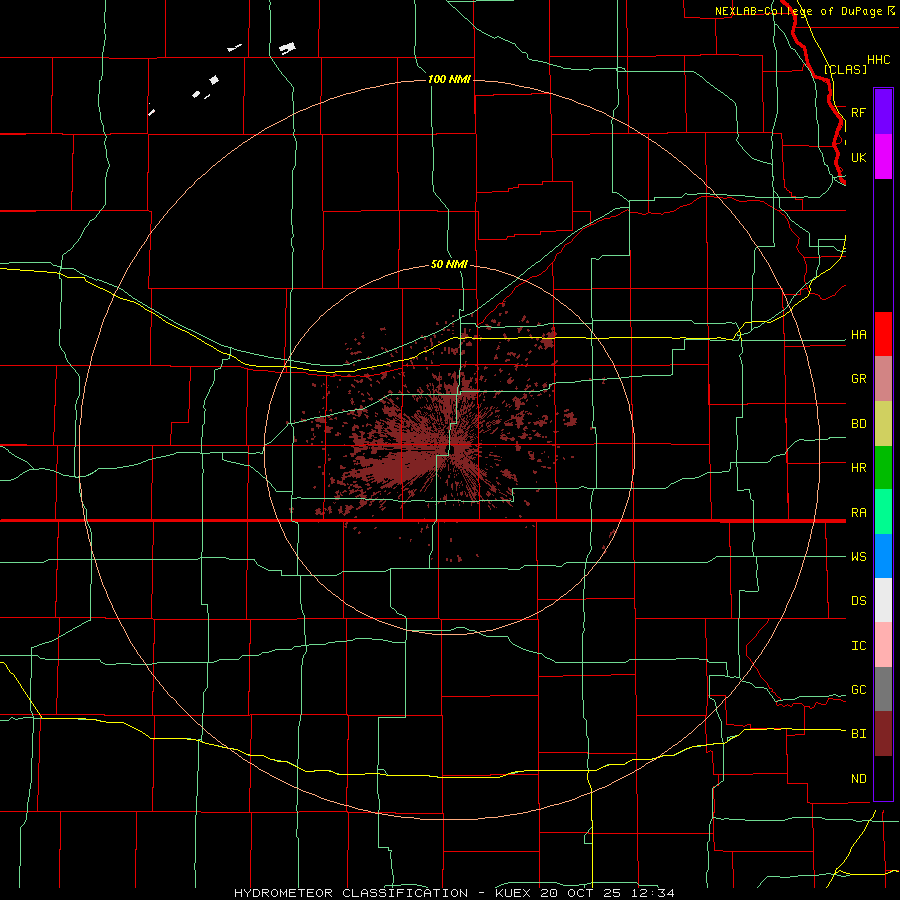
Task: Click the HR legend label
Action: (x=858, y=468)
